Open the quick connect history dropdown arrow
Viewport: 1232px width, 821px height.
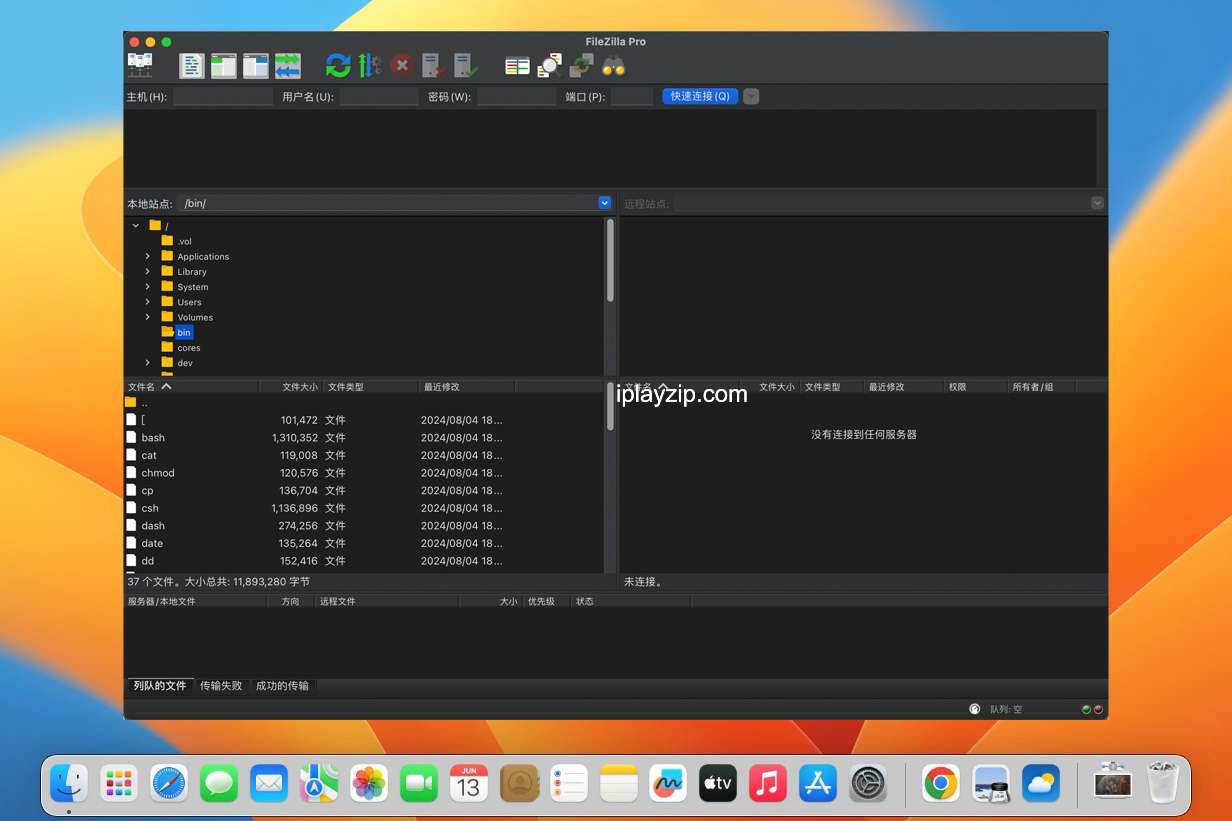(x=751, y=96)
